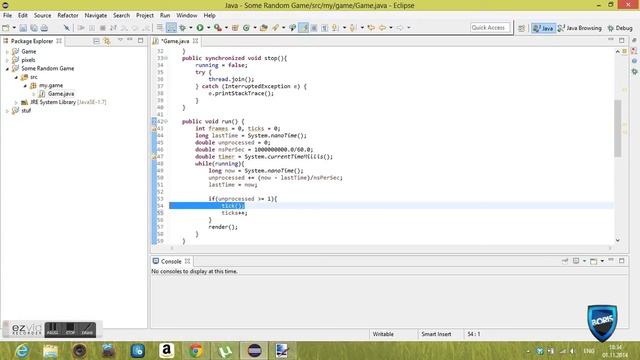
Task: Click the New Java Class green icon
Action: click(x=246, y=28)
